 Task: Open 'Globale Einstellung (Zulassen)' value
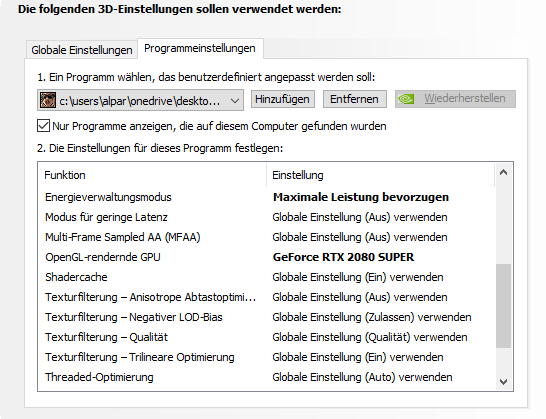[372, 317]
